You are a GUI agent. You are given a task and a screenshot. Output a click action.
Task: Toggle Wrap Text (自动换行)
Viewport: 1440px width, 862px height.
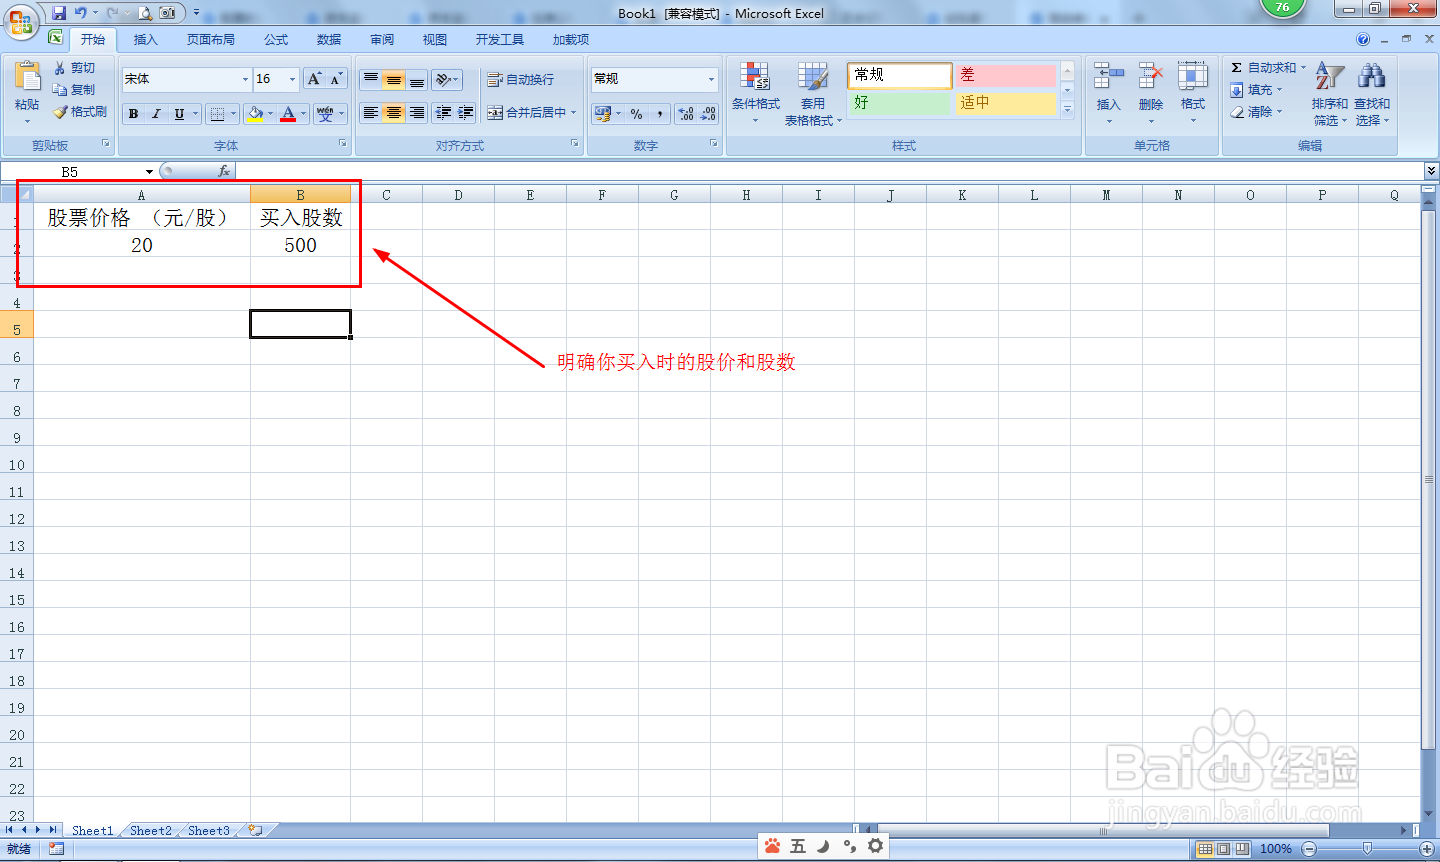pos(520,80)
